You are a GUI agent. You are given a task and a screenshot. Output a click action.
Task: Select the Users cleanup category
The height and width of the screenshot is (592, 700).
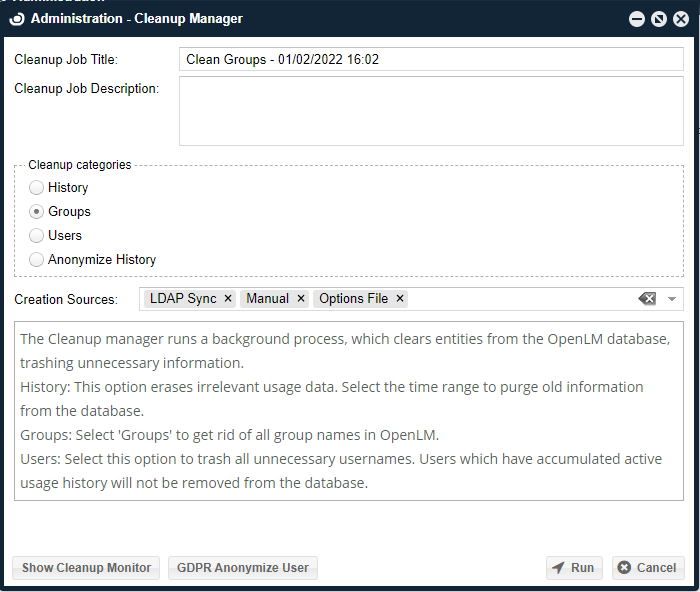point(37,235)
